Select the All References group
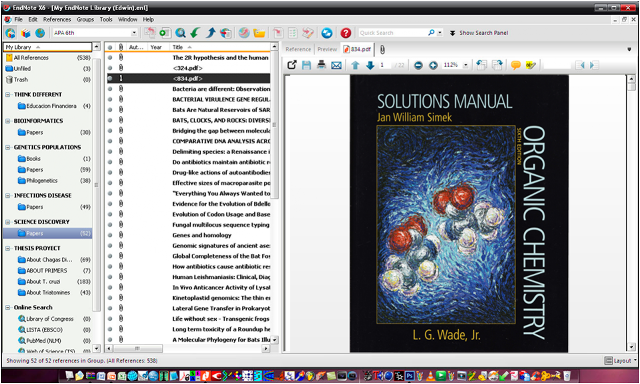The width and height of the screenshot is (640, 384). pyautogui.click(x=48, y=58)
